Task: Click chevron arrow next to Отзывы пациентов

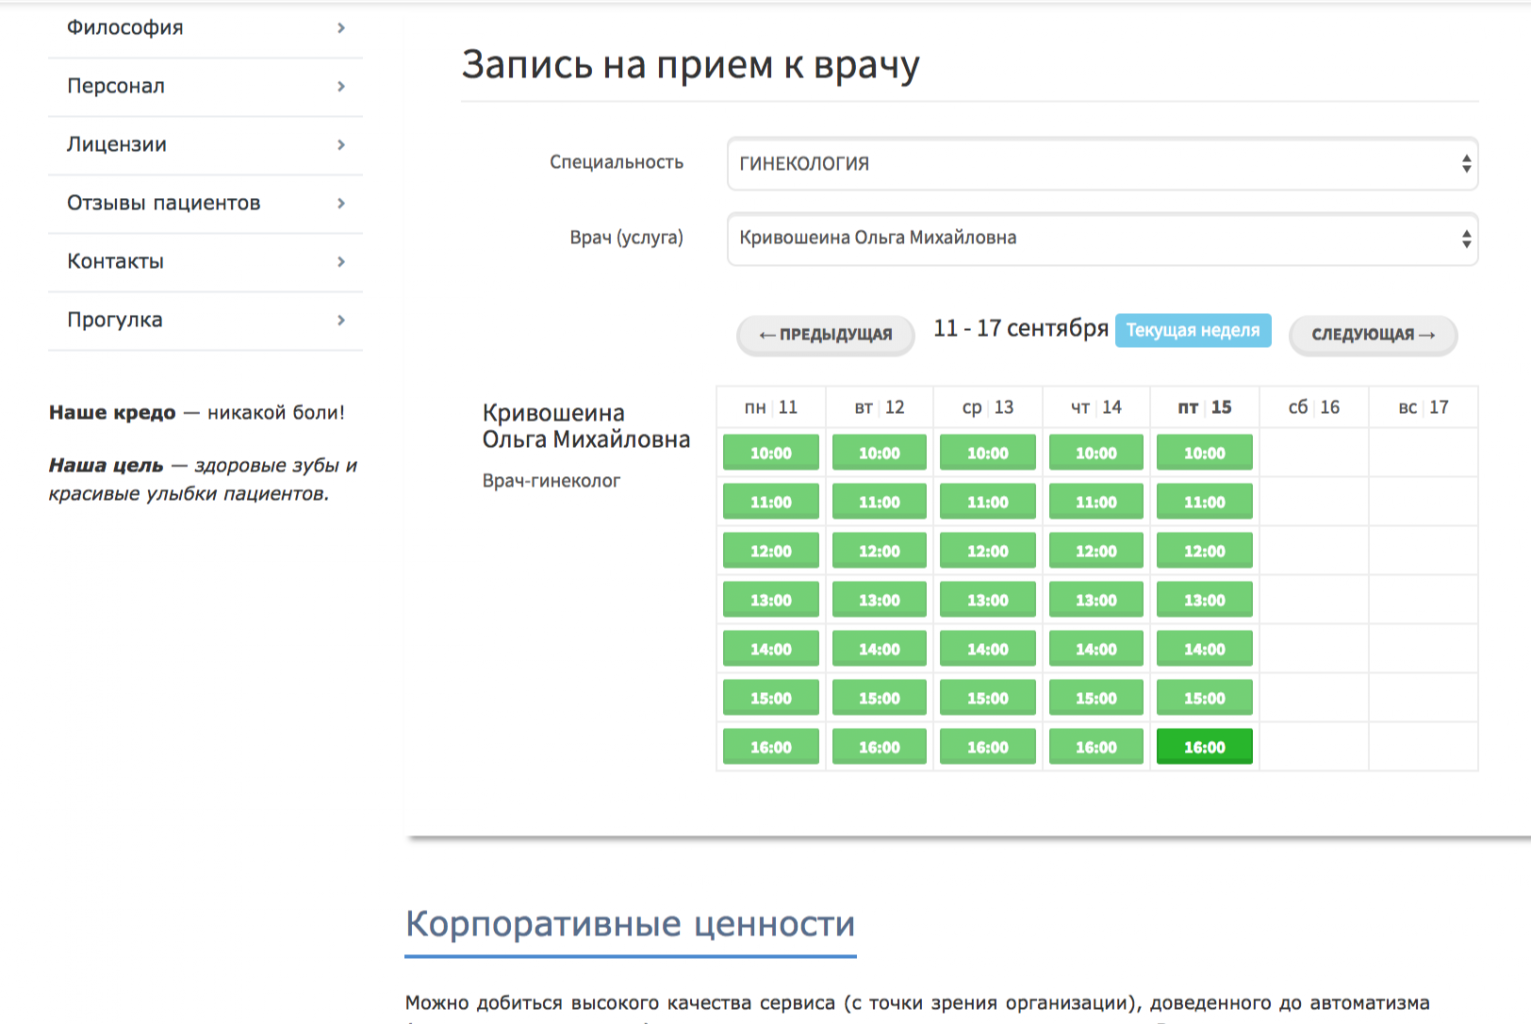Action: coord(341,203)
